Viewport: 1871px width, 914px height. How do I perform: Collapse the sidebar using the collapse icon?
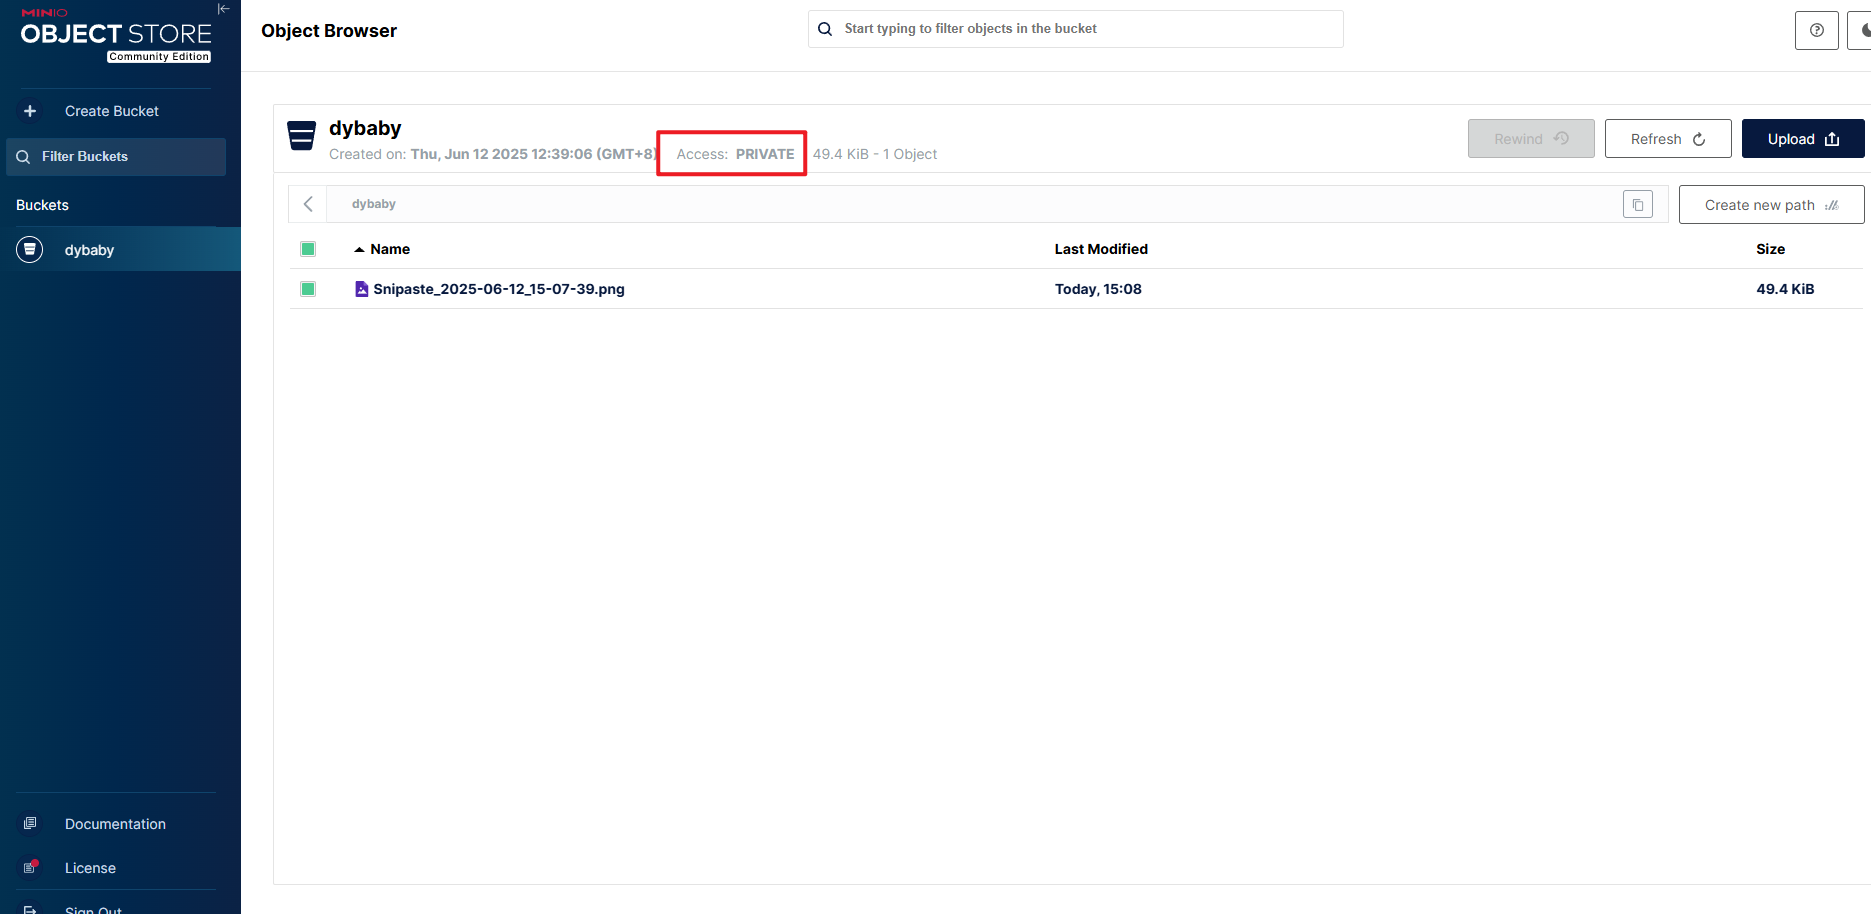[224, 9]
